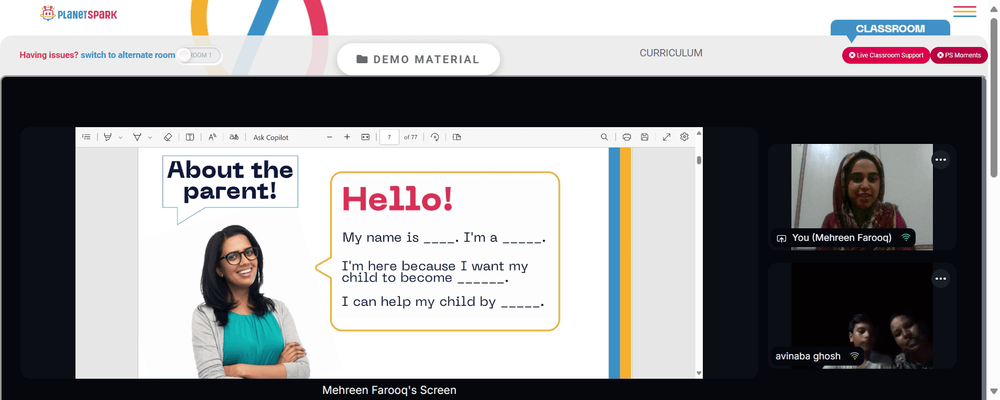
Task: Click the read aloud icon
Action: pyautogui.click(x=212, y=137)
